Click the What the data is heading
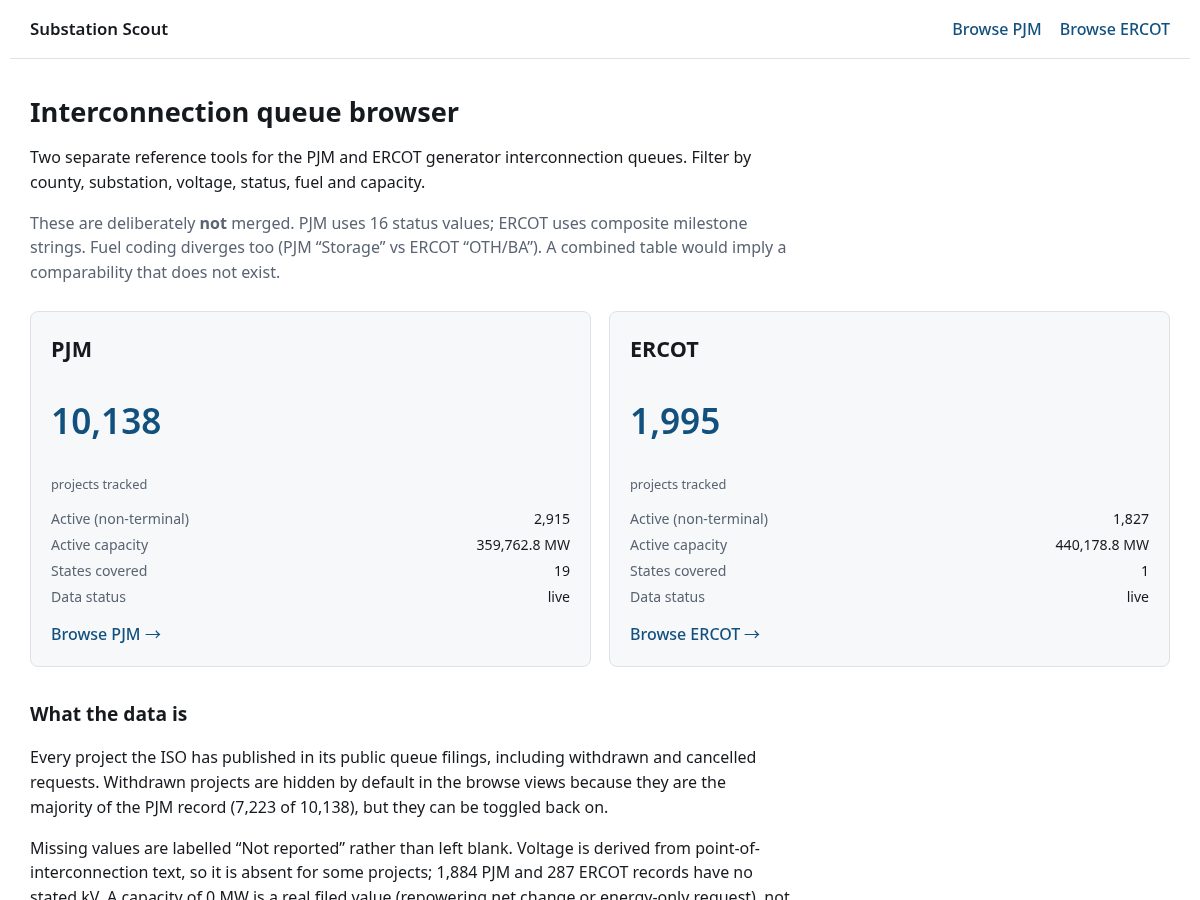The height and width of the screenshot is (900, 1200). tap(108, 714)
